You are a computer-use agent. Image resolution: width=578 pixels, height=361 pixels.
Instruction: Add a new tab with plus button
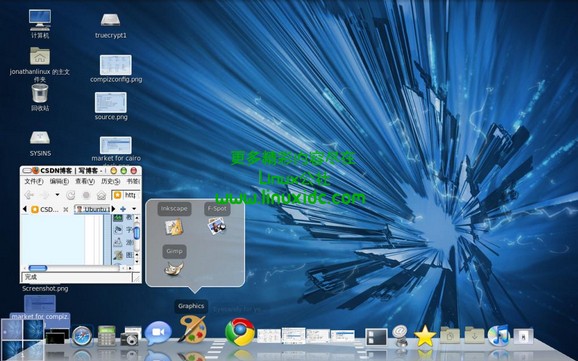tap(123, 209)
